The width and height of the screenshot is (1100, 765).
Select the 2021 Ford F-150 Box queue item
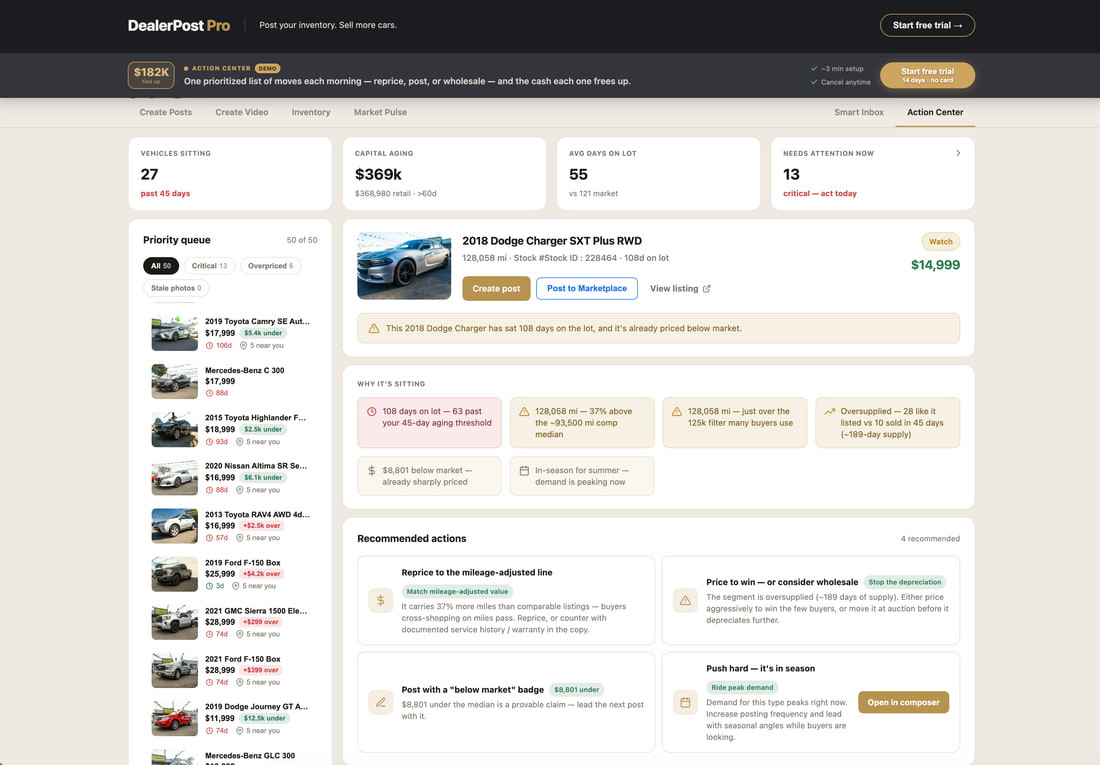coord(231,670)
